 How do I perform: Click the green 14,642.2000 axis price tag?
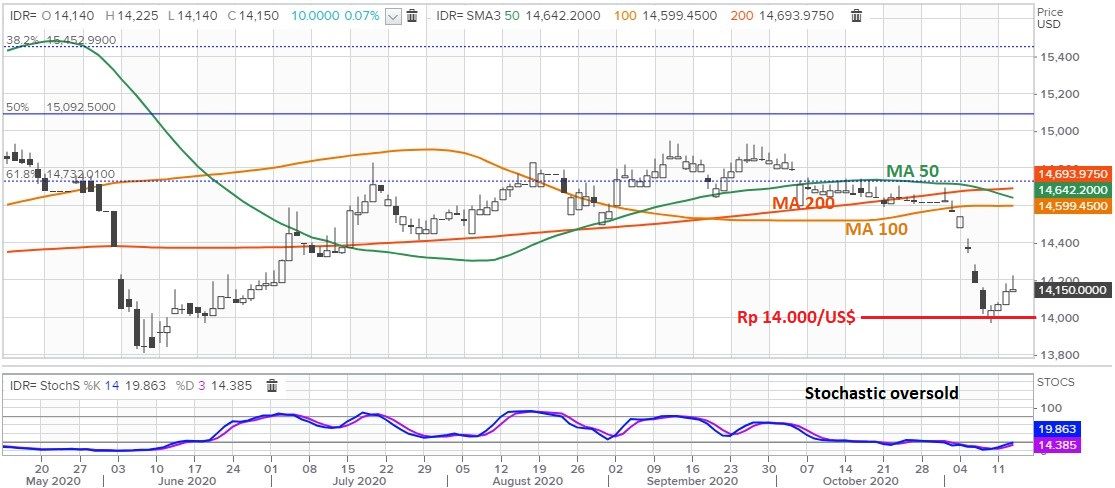pyautogui.click(x=1074, y=190)
